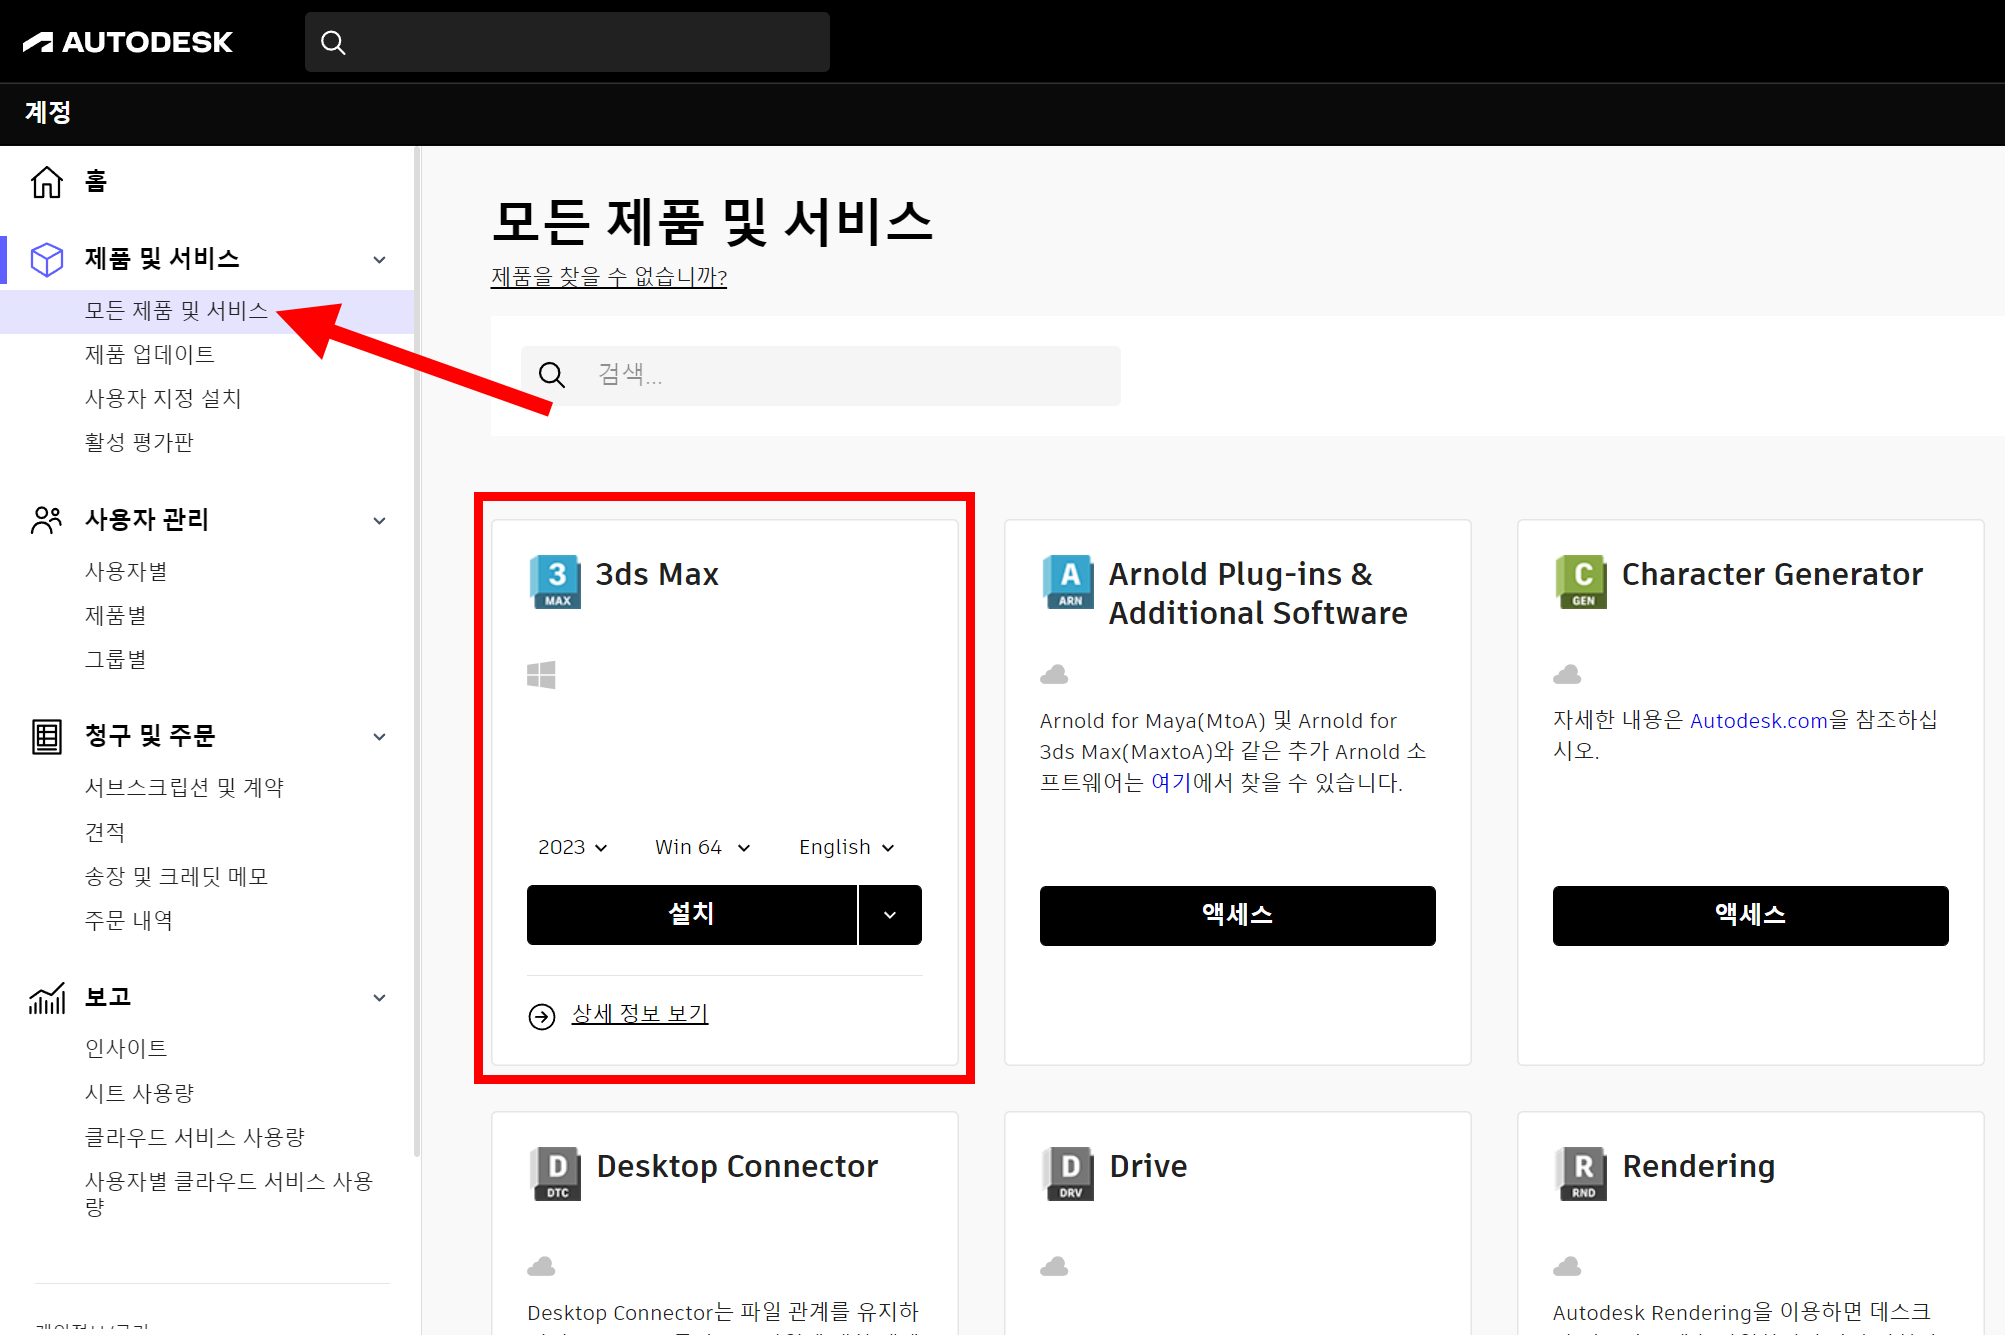2005x1335 pixels.
Task: Open dropdown arrow next to 설치 button
Action: tap(890, 915)
